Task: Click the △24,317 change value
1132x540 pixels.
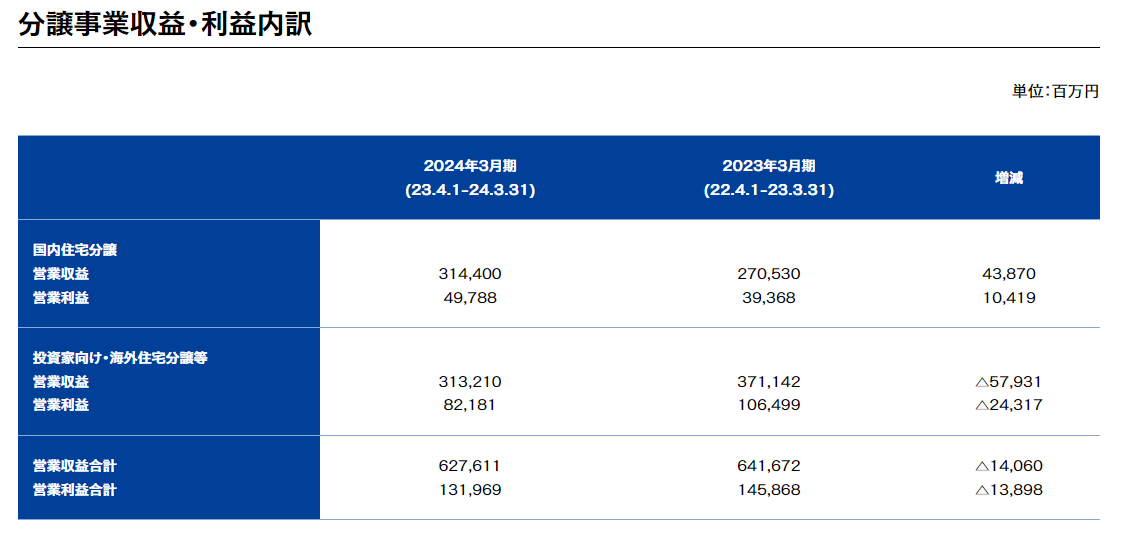Action: 1009,406
